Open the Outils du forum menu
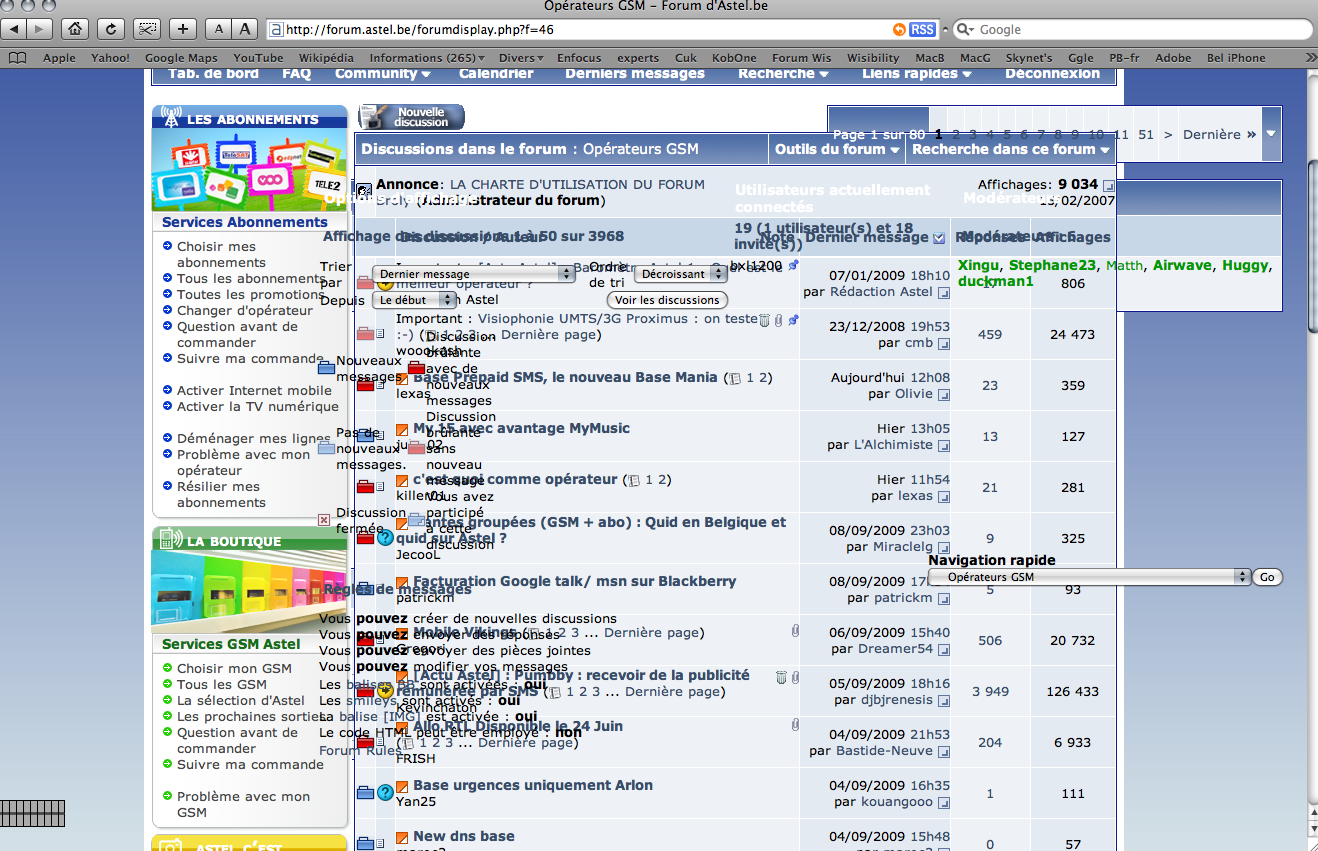 point(837,149)
